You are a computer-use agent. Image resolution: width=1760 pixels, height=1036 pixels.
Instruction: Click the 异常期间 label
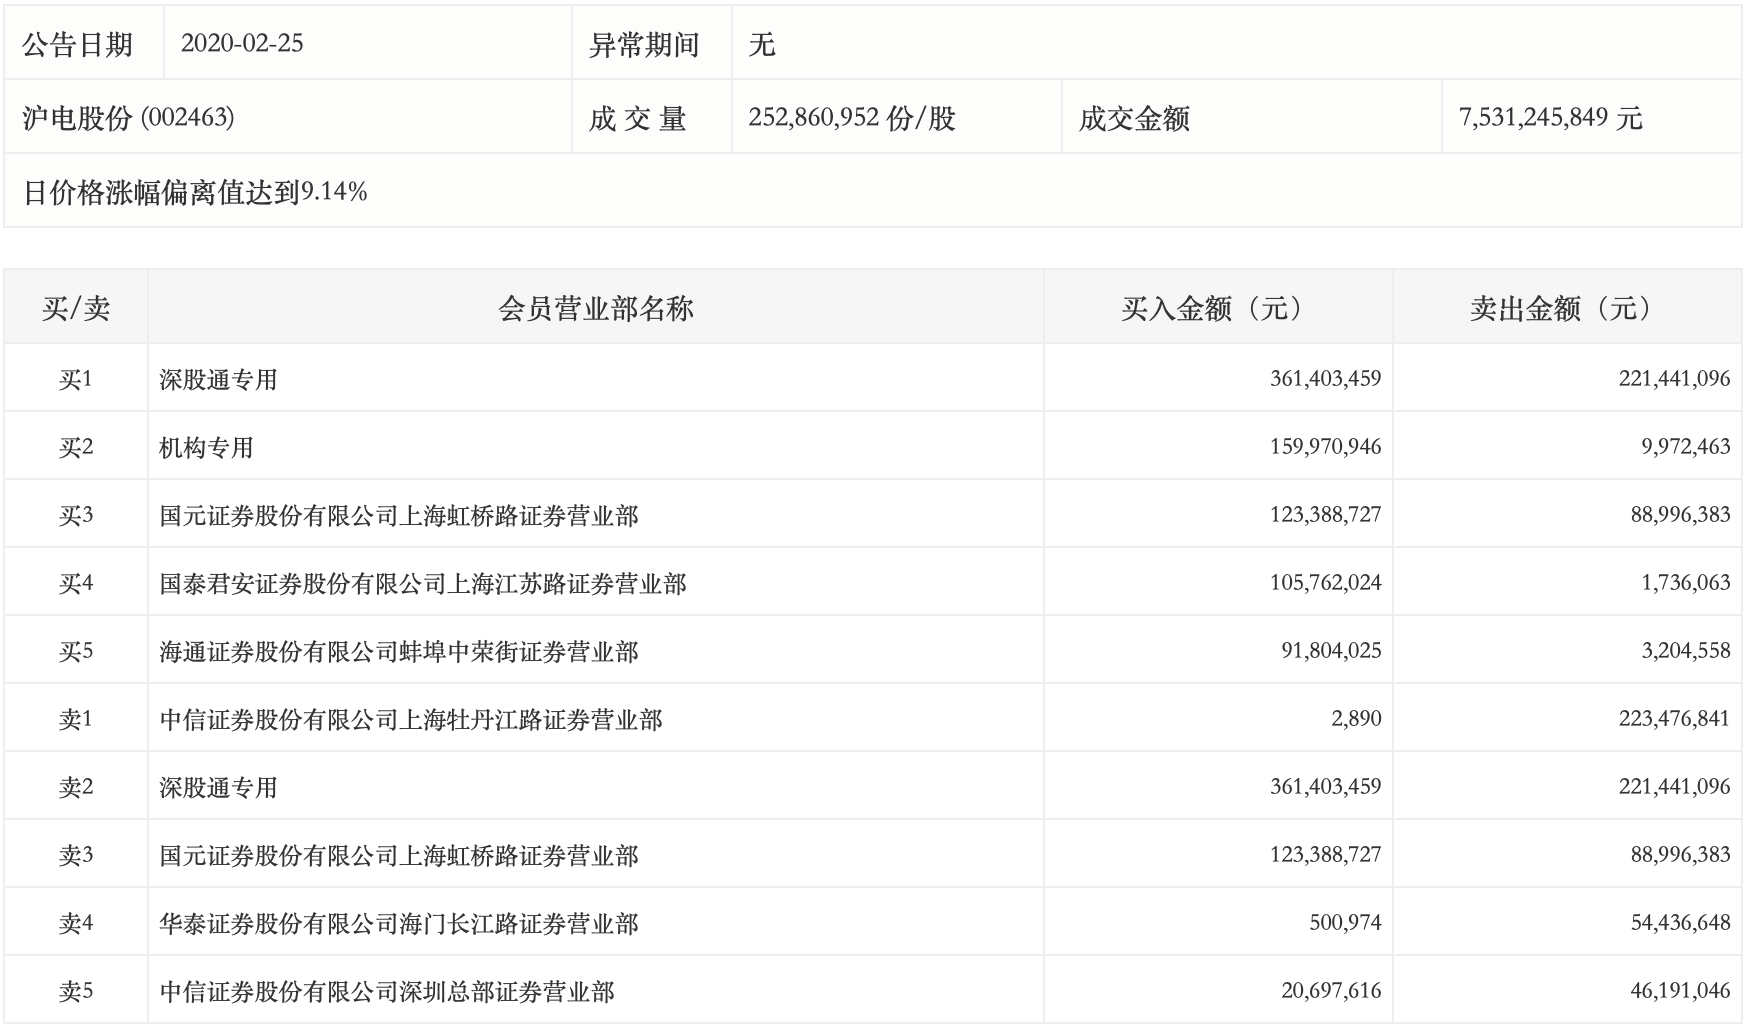(644, 45)
